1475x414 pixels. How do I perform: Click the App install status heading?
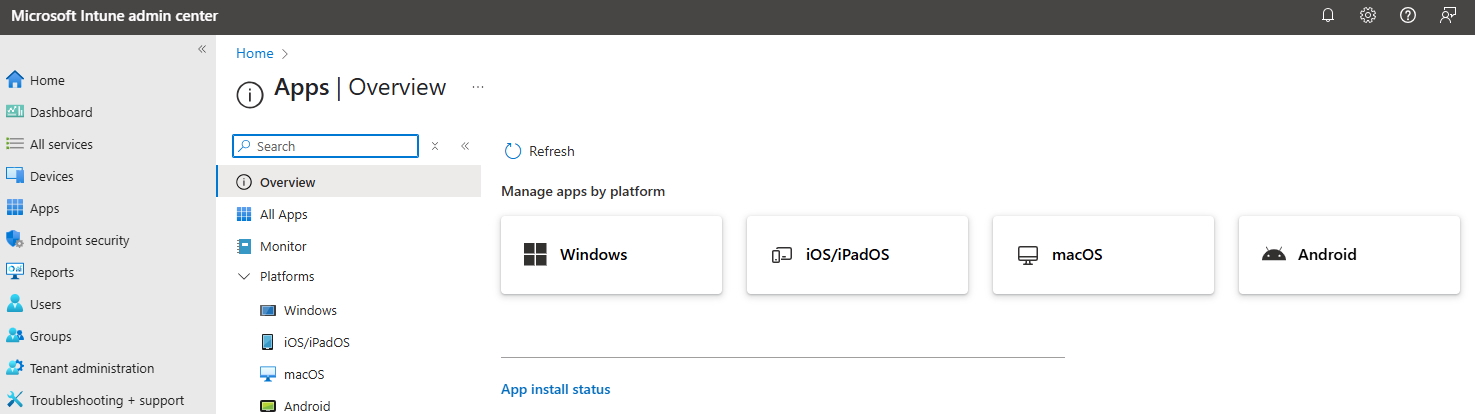556,389
